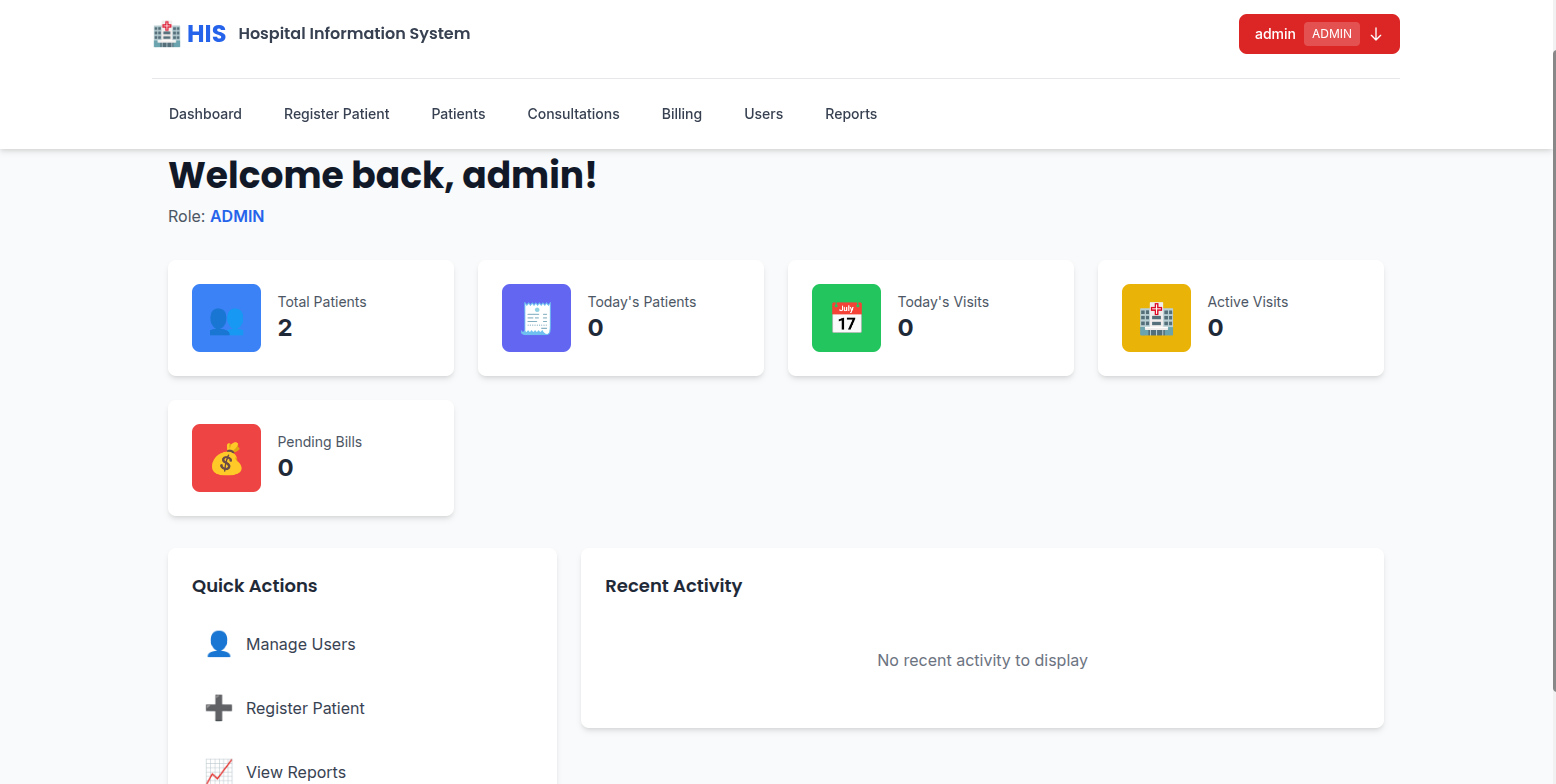
Task: Navigate to the Billing page
Action: (682, 114)
